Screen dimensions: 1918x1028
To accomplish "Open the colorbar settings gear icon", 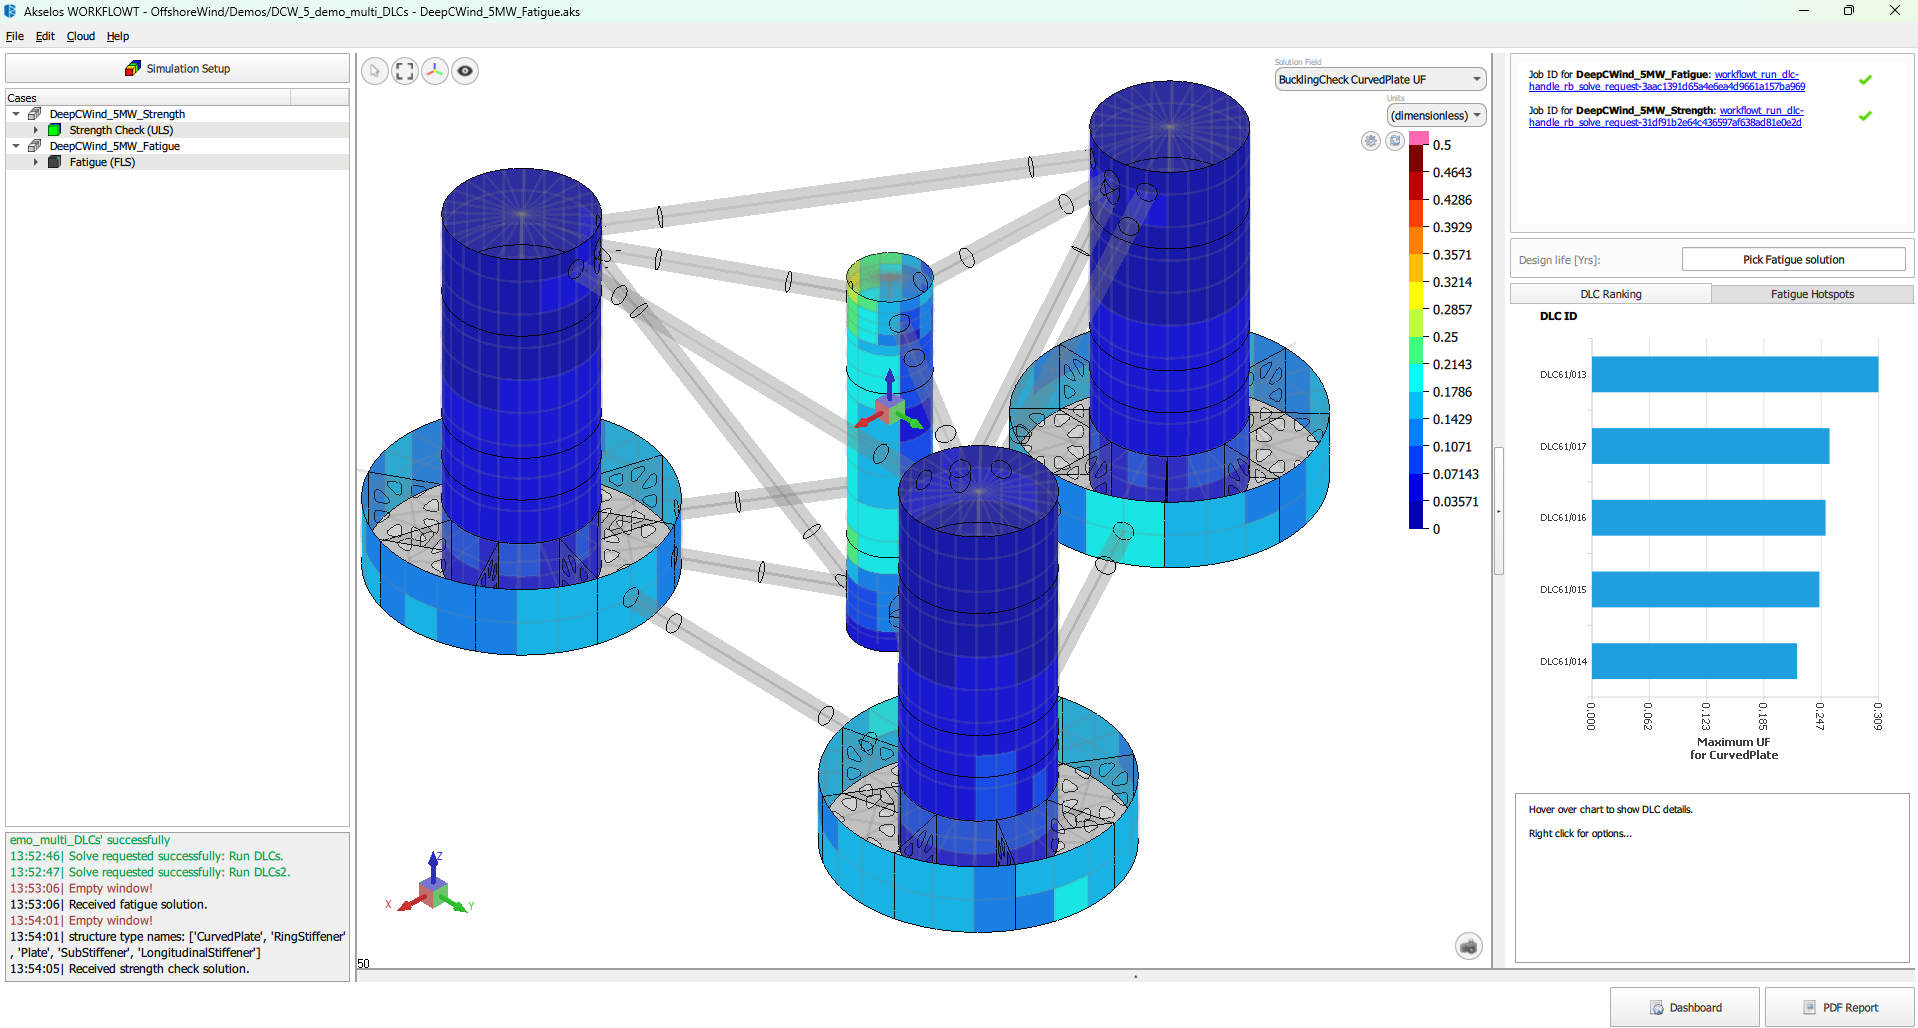I will pyautogui.click(x=1369, y=141).
